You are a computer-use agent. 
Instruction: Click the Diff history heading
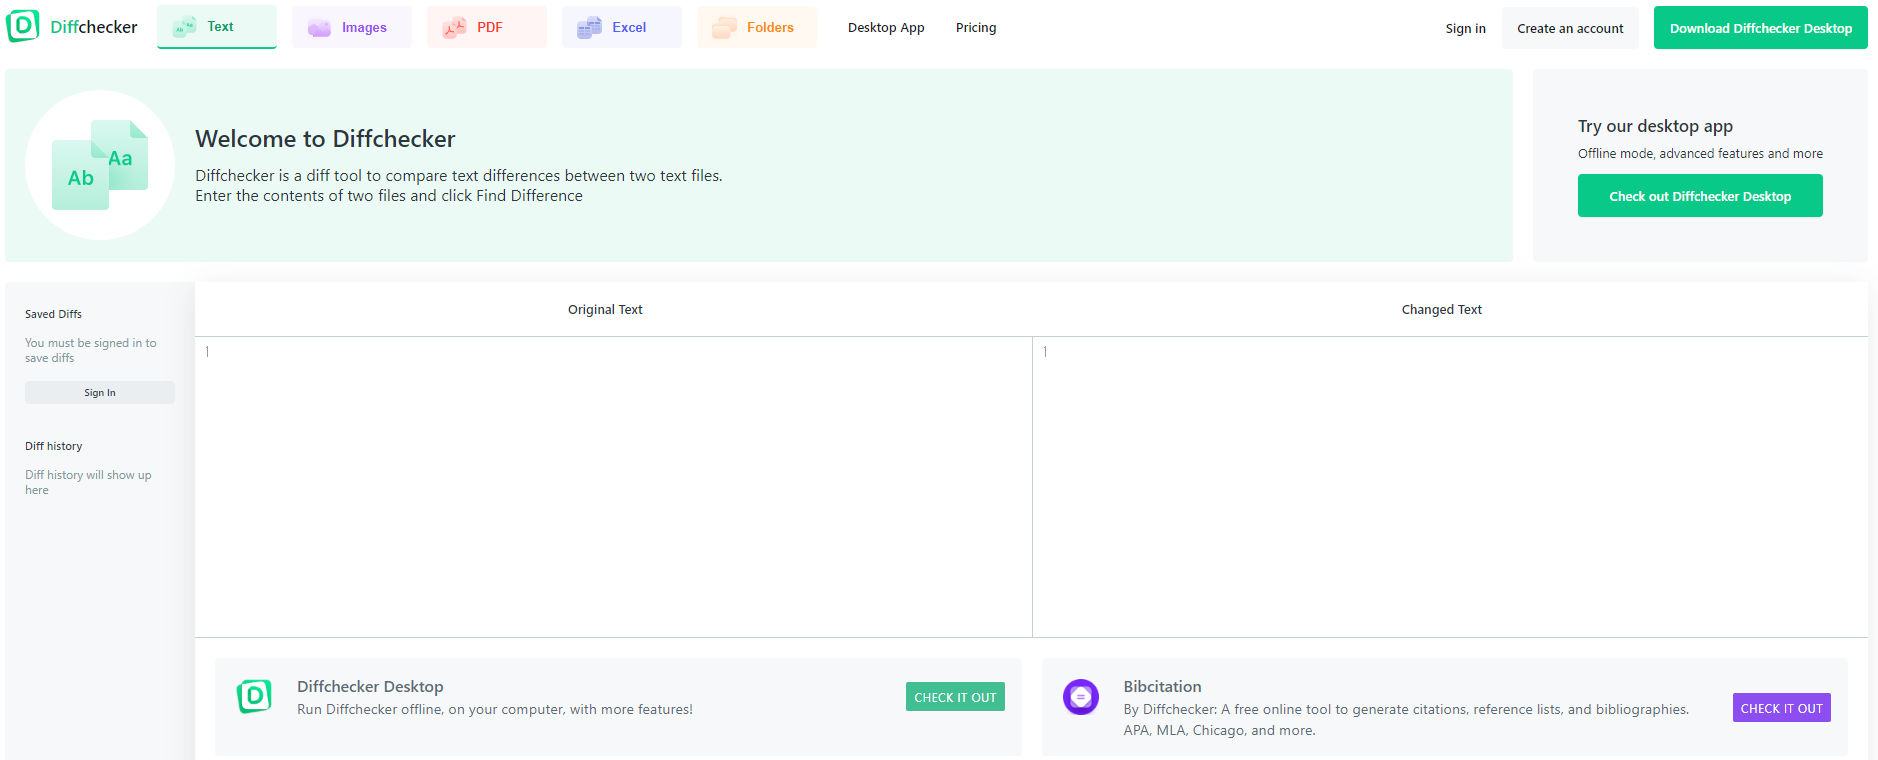coord(53,446)
